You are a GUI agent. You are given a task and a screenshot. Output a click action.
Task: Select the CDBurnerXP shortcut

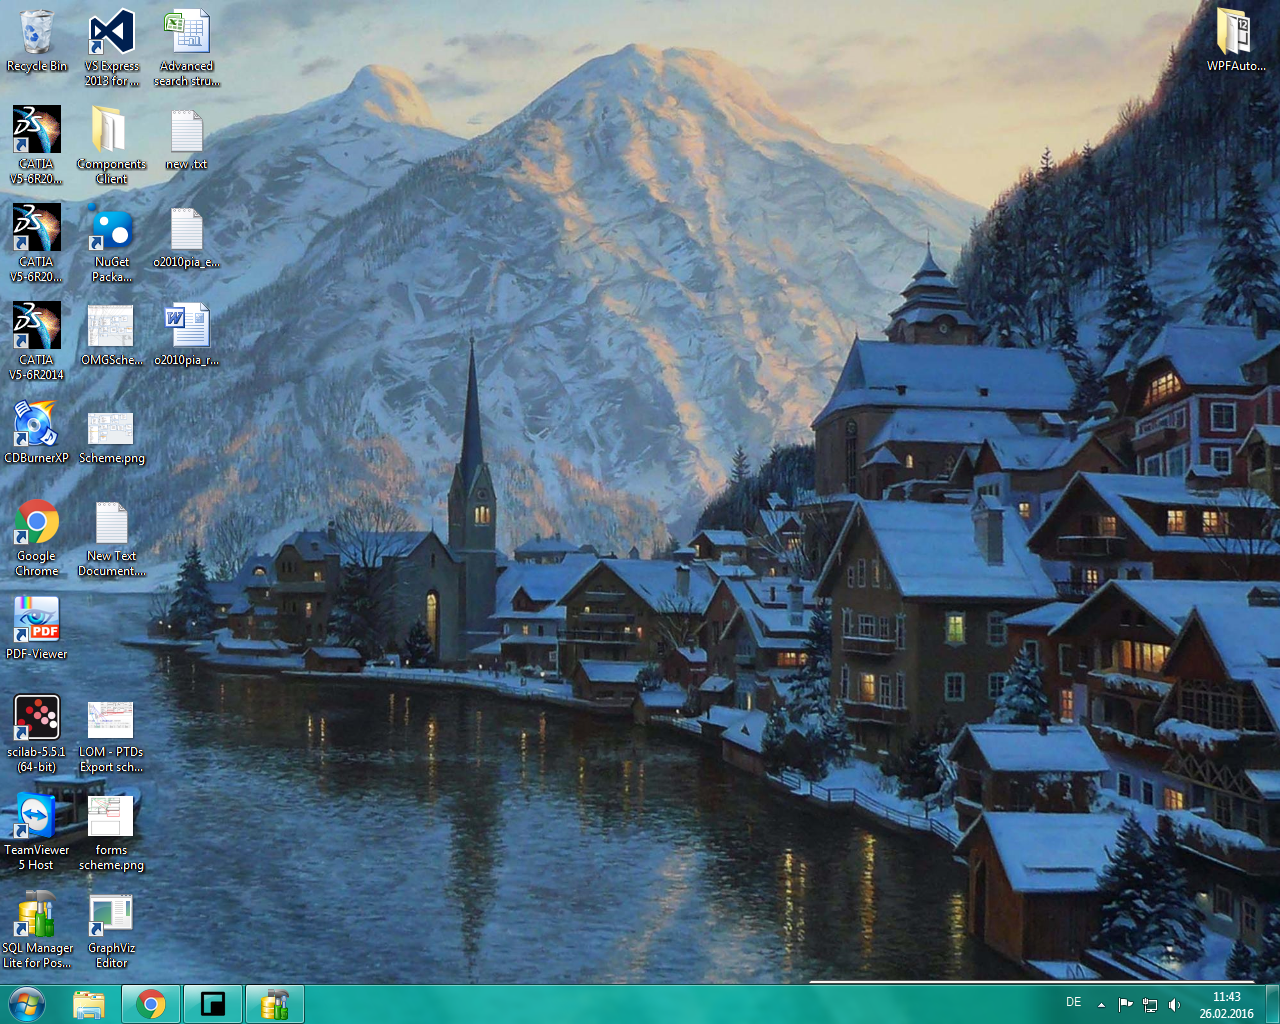point(37,433)
